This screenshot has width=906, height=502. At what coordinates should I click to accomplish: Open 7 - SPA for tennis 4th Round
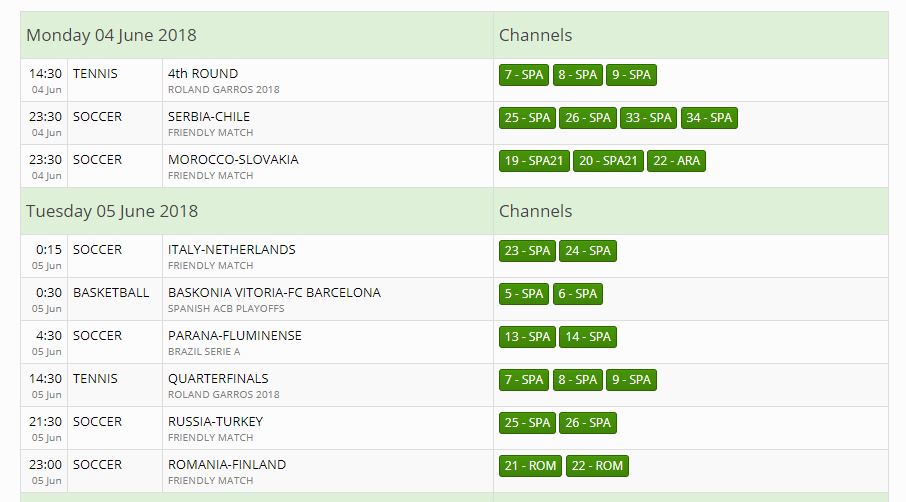[523, 75]
